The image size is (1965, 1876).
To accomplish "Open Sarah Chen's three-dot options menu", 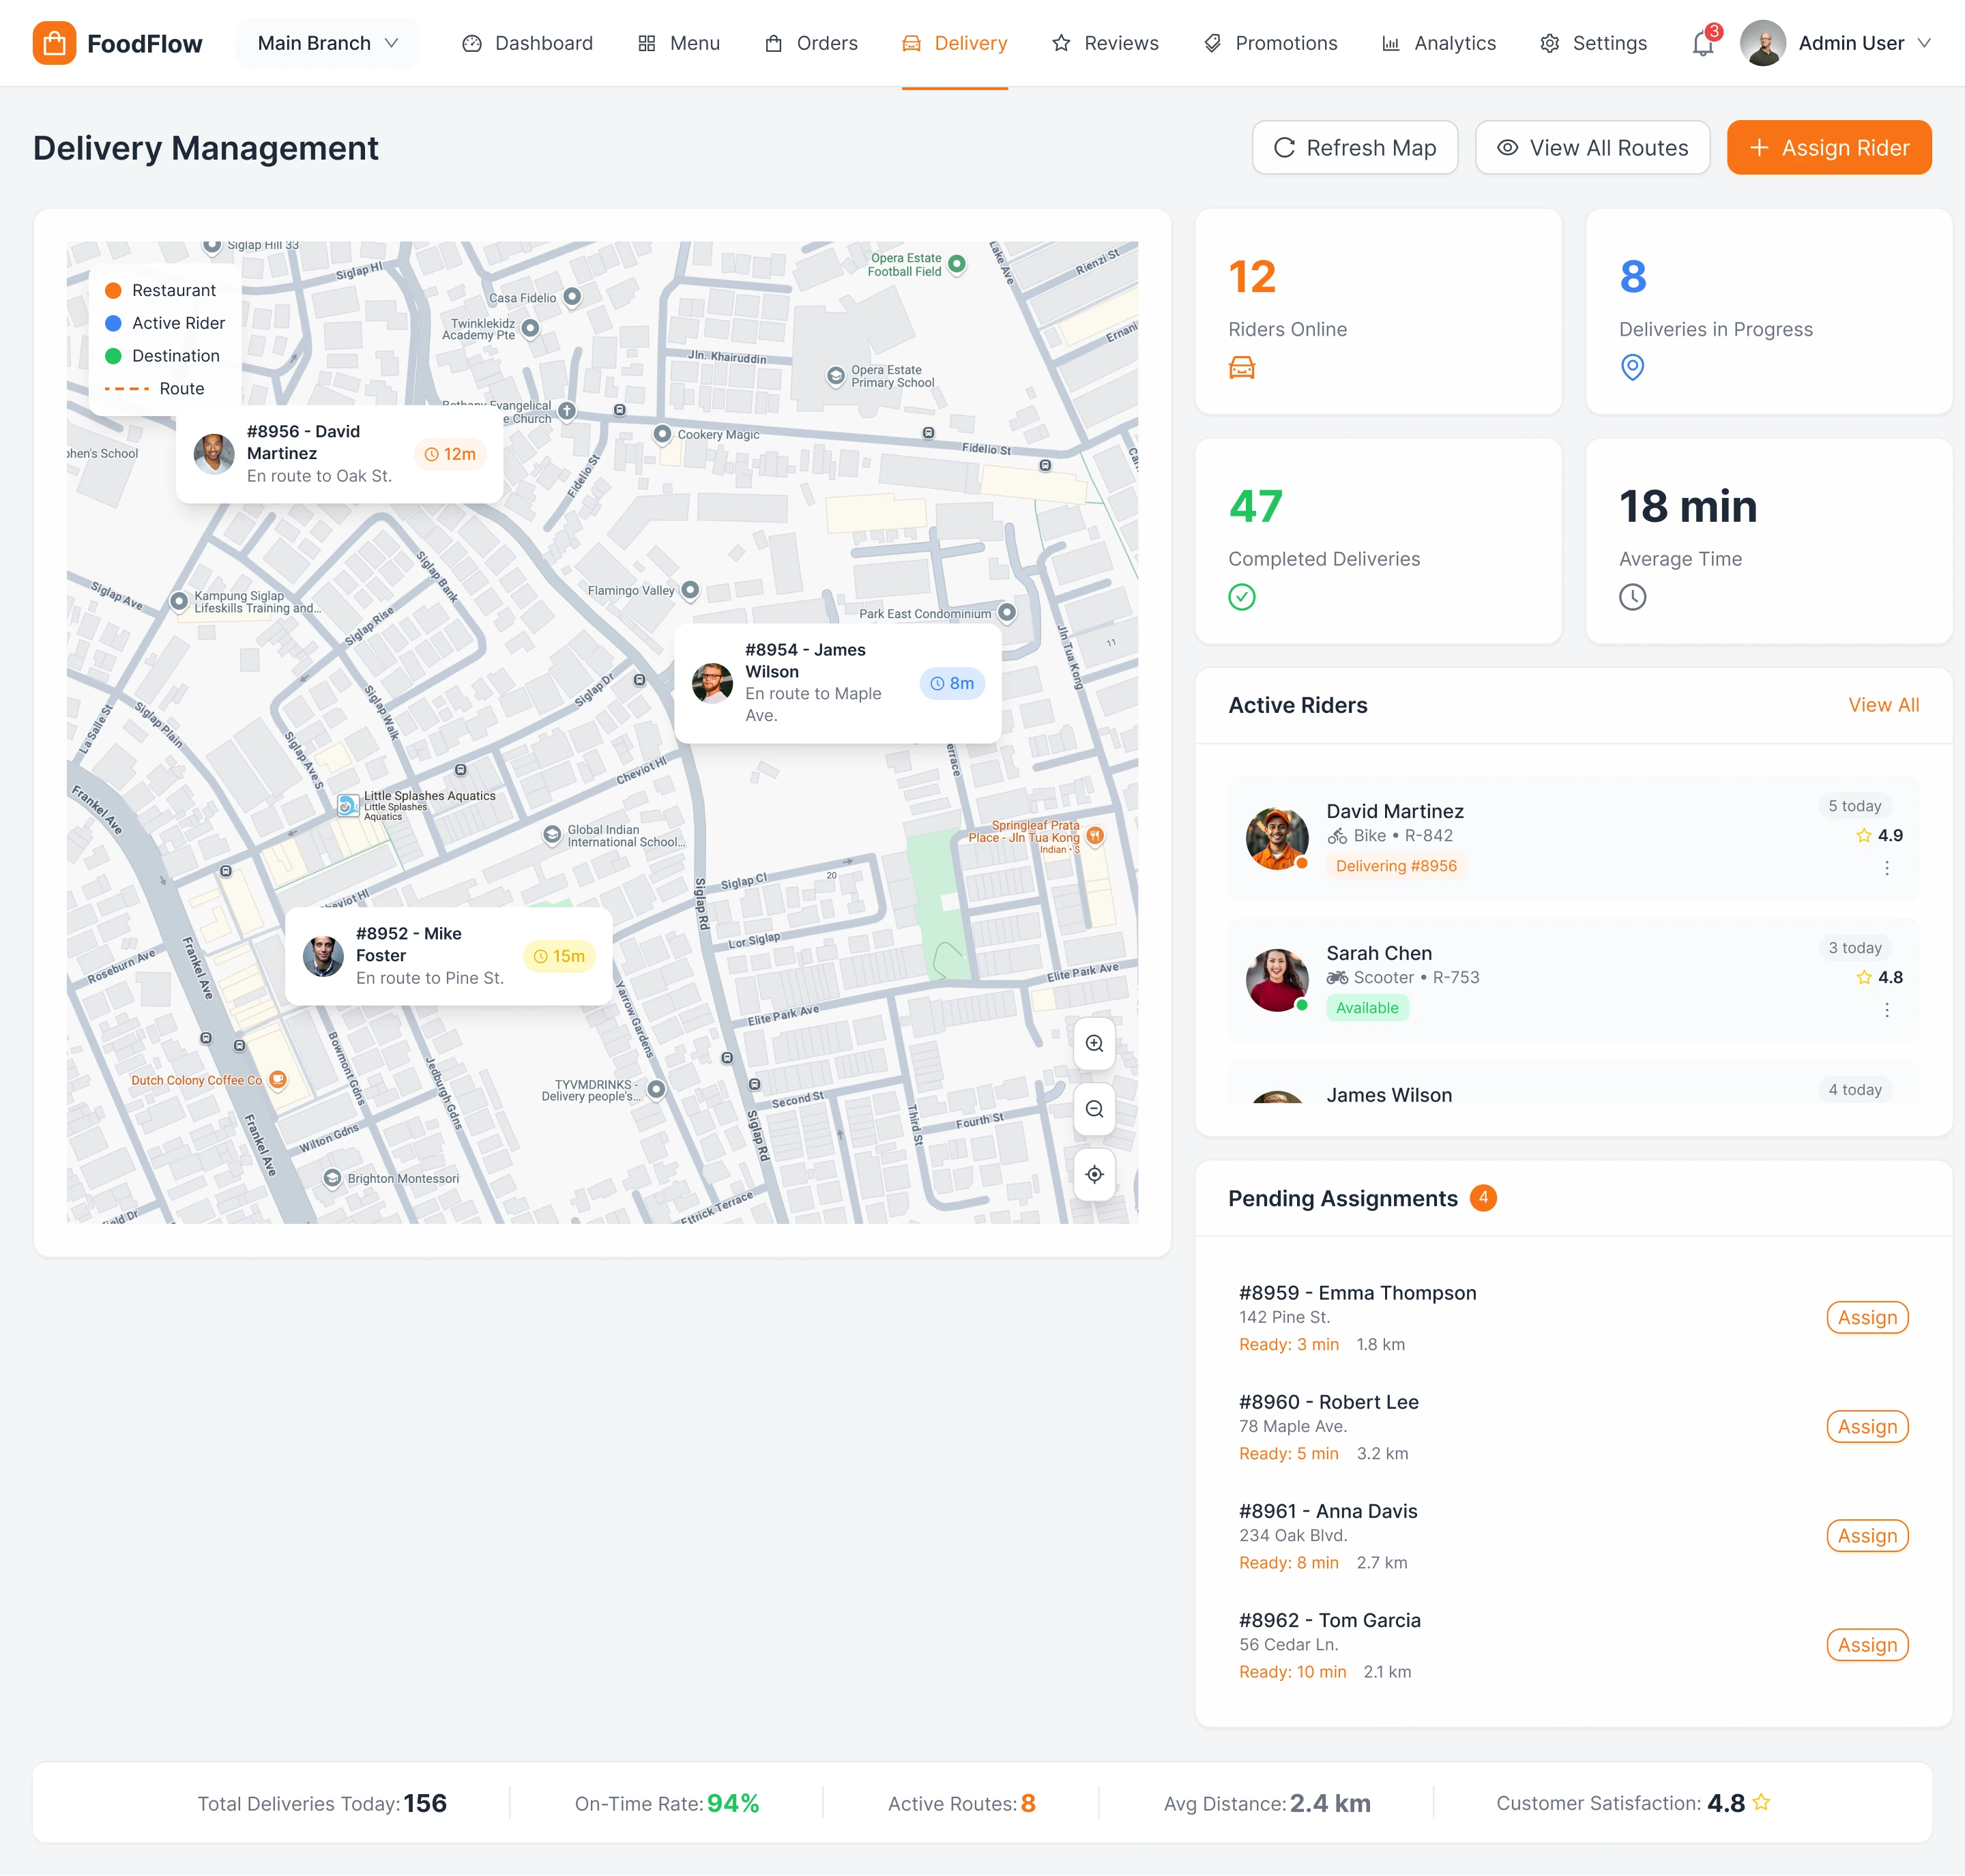I will (1887, 1010).
